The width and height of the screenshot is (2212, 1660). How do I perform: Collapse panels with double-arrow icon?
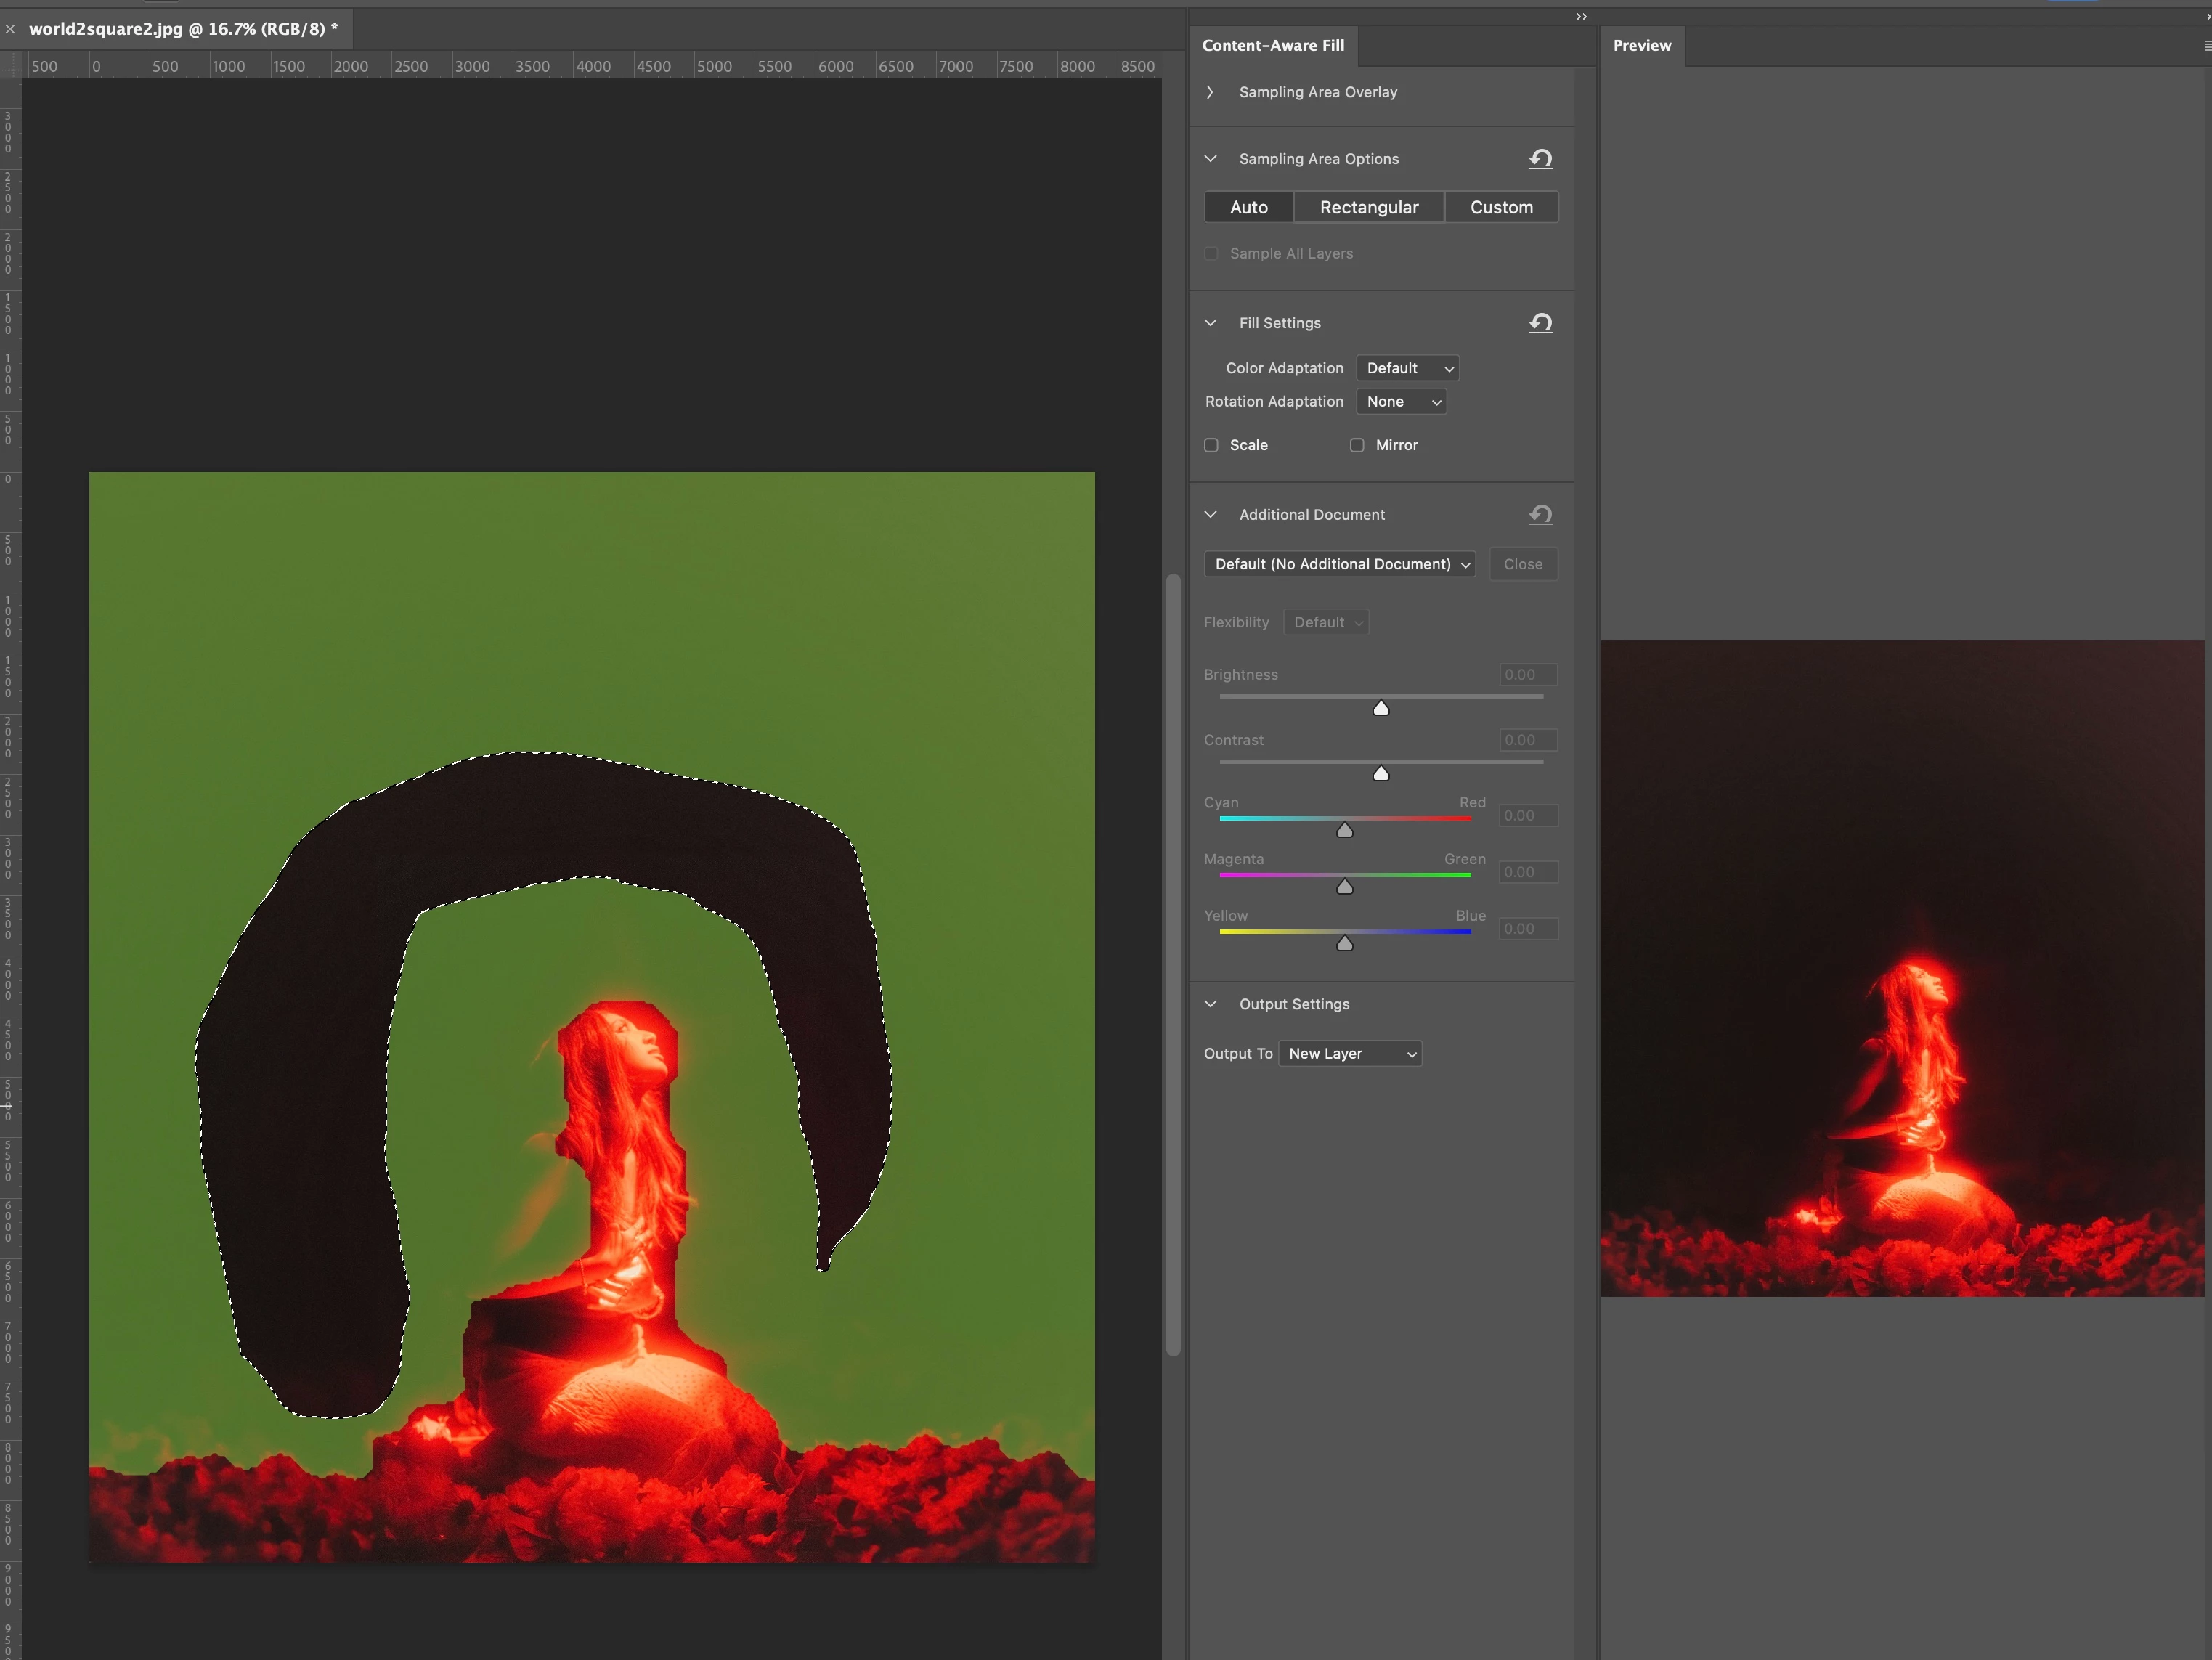(1581, 16)
